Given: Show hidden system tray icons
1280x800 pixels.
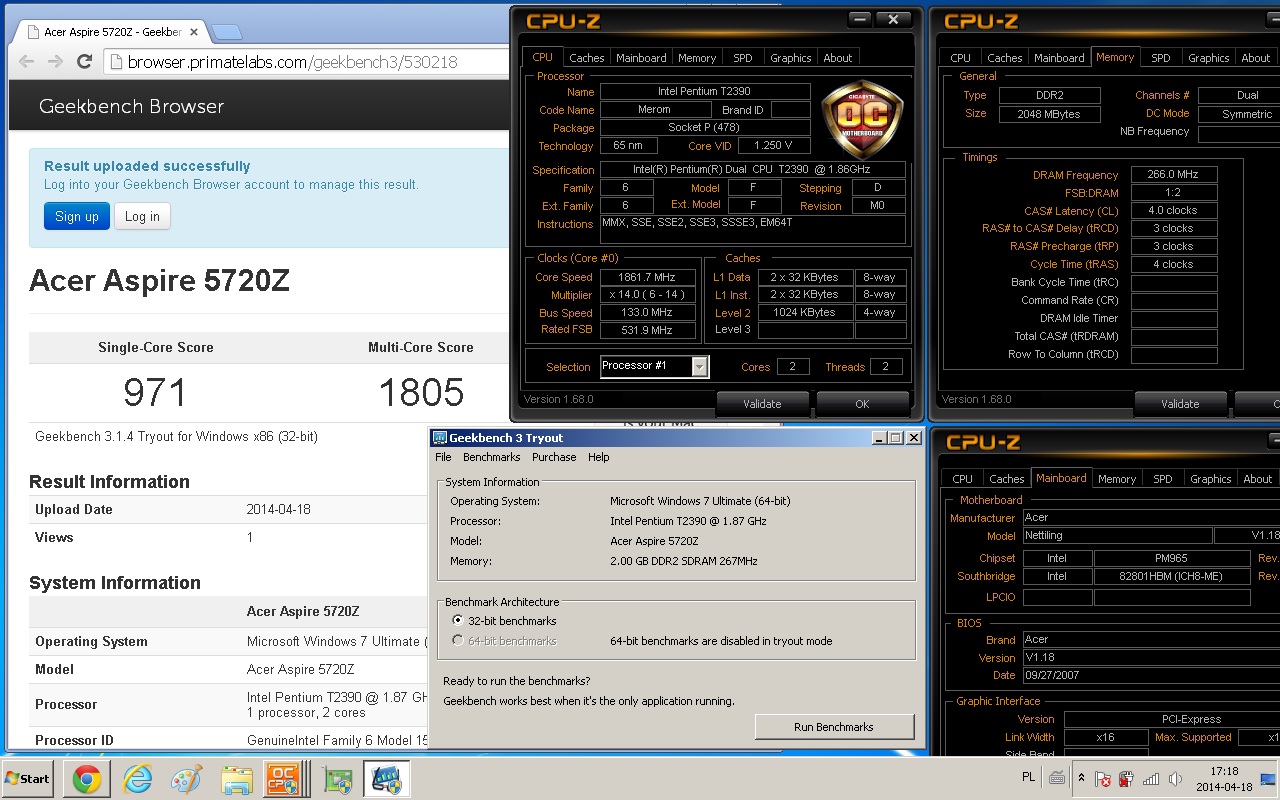Looking at the screenshot, I should [x=1080, y=778].
